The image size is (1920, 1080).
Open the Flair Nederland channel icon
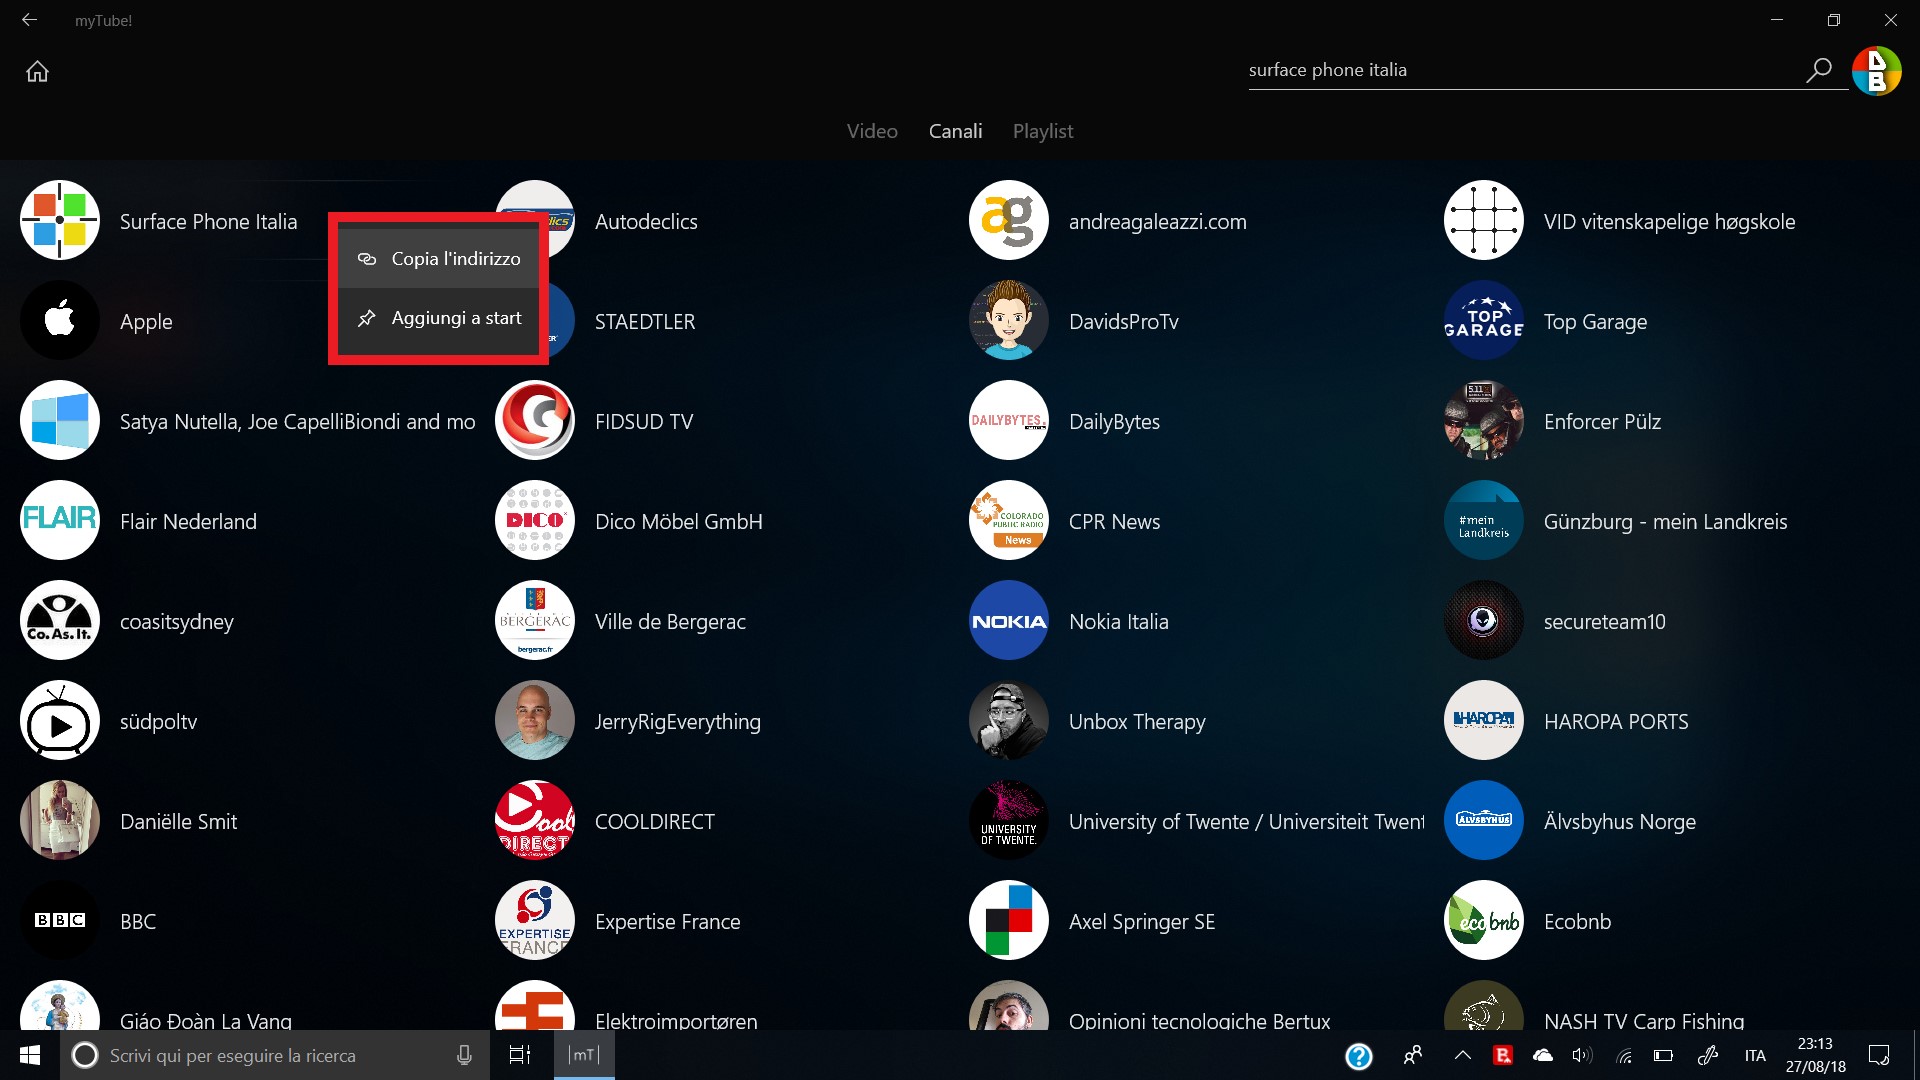[x=60, y=520]
